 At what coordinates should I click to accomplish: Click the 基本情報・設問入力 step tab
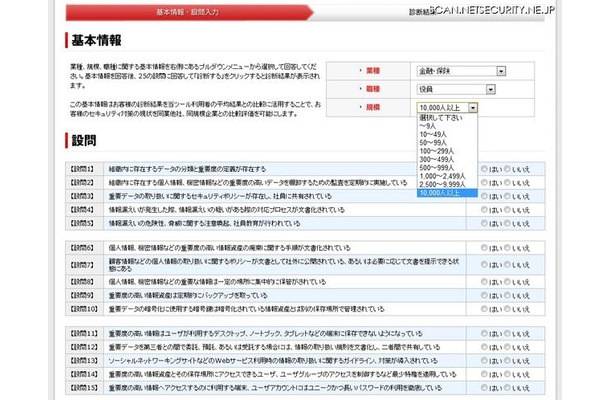click(188, 12)
